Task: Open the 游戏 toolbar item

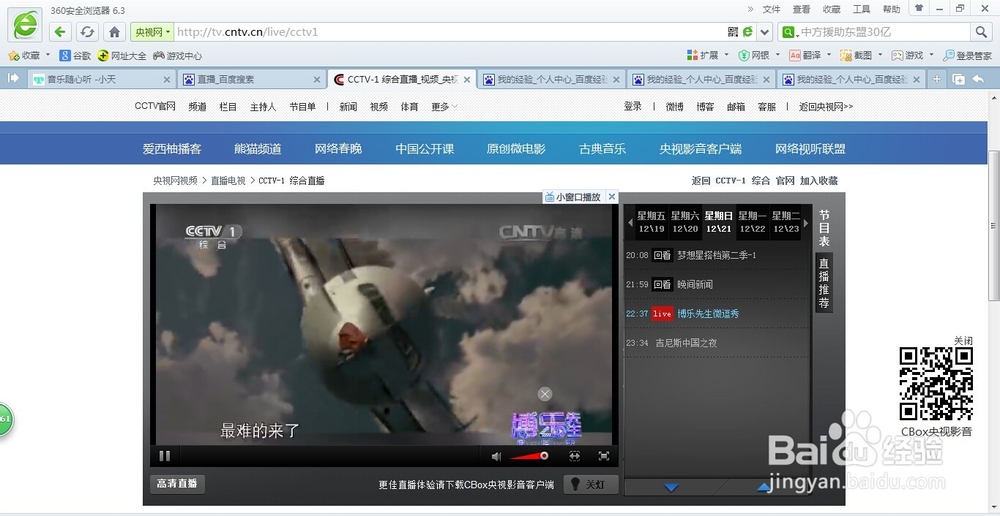Action: pos(907,55)
